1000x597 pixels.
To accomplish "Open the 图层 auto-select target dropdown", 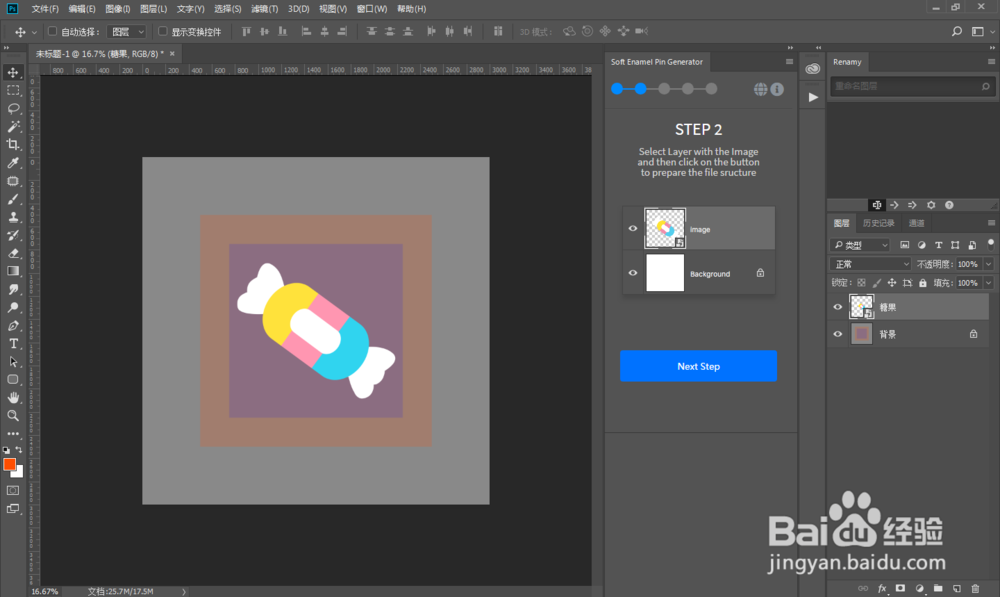I will point(126,31).
